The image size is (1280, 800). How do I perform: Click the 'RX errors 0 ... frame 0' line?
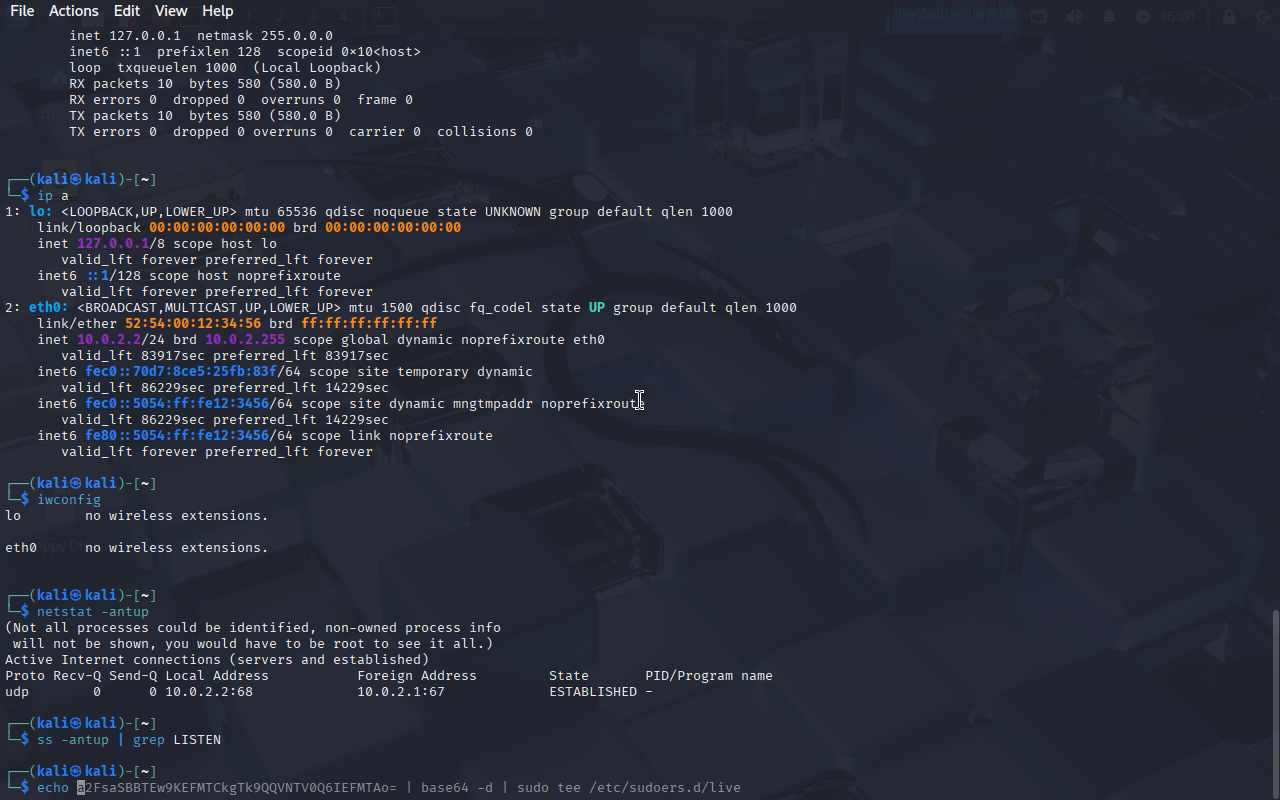tap(241, 99)
